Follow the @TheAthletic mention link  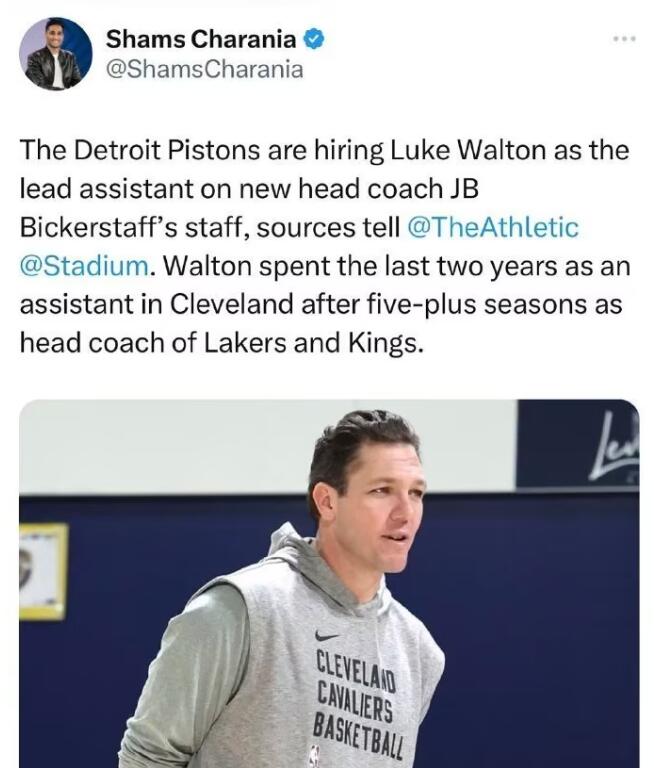494,228
